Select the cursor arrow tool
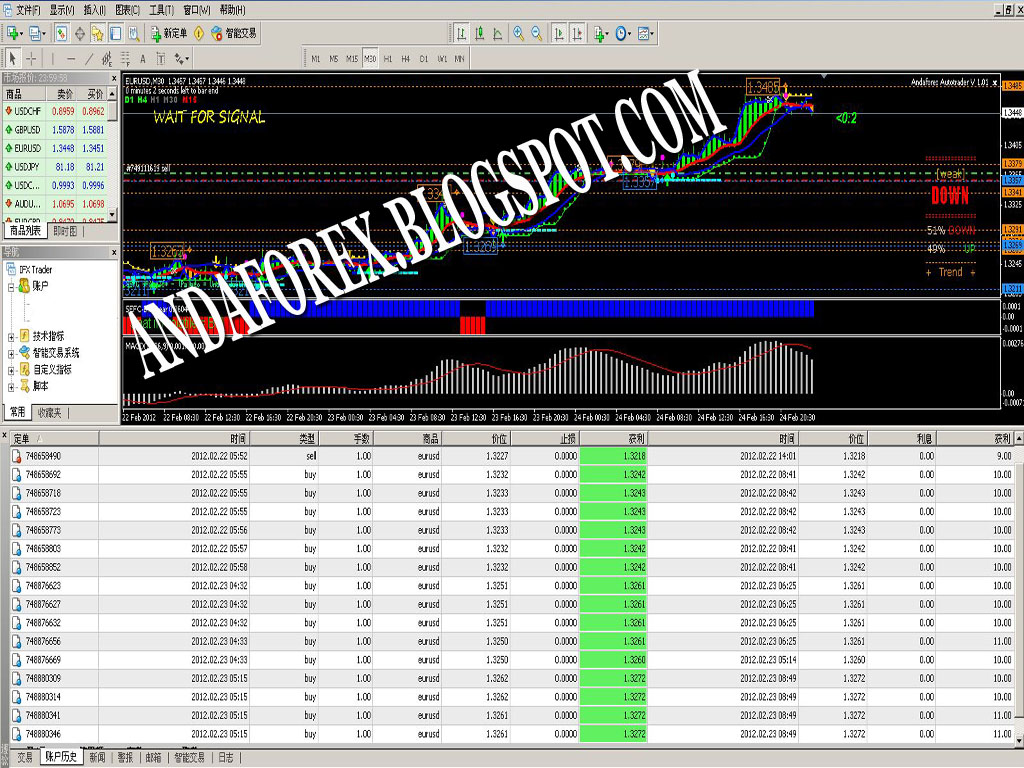The image size is (1024, 768). tap(12, 59)
